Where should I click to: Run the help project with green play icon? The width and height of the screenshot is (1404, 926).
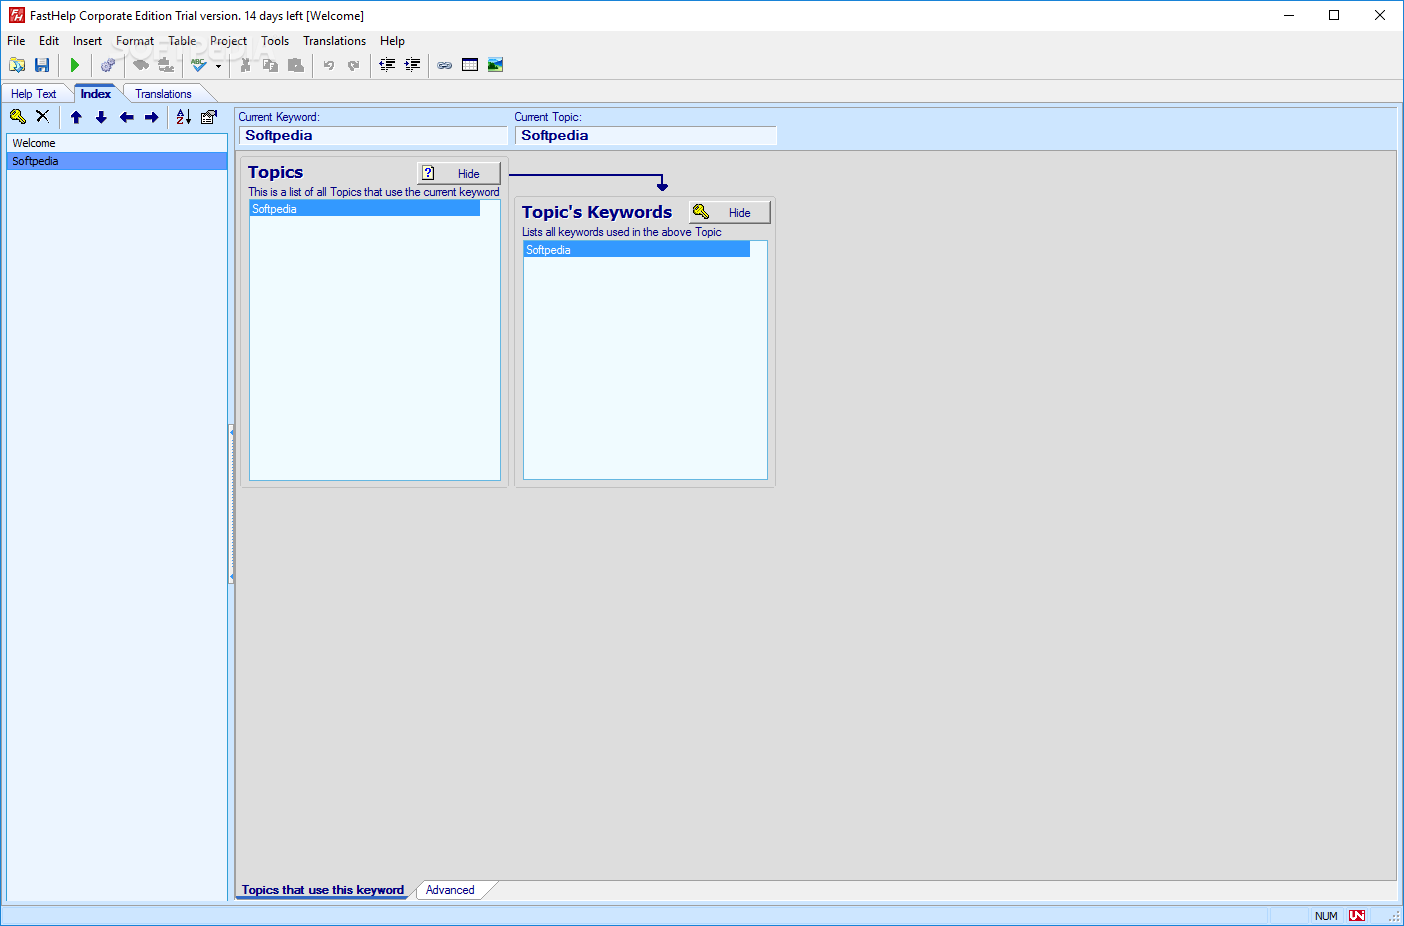click(75, 65)
